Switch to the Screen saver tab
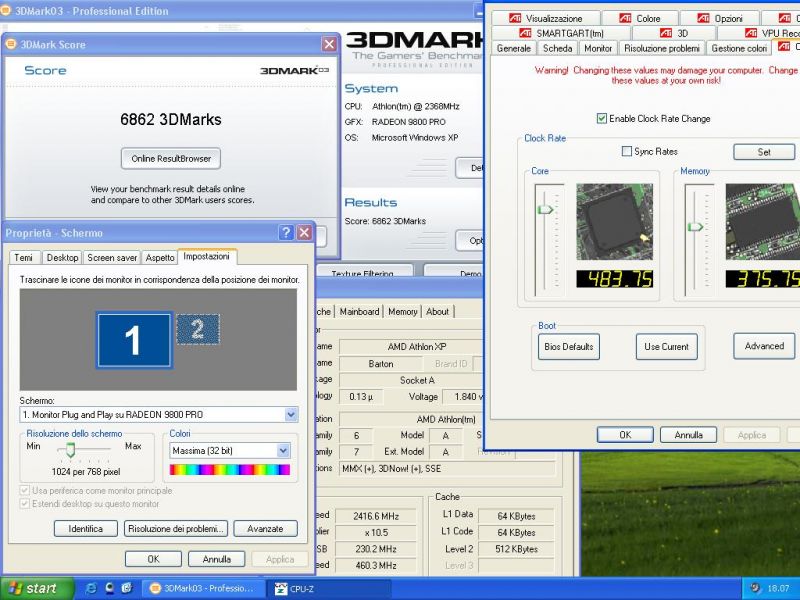The height and width of the screenshot is (600, 800). pyautogui.click(x=111, y=257)
